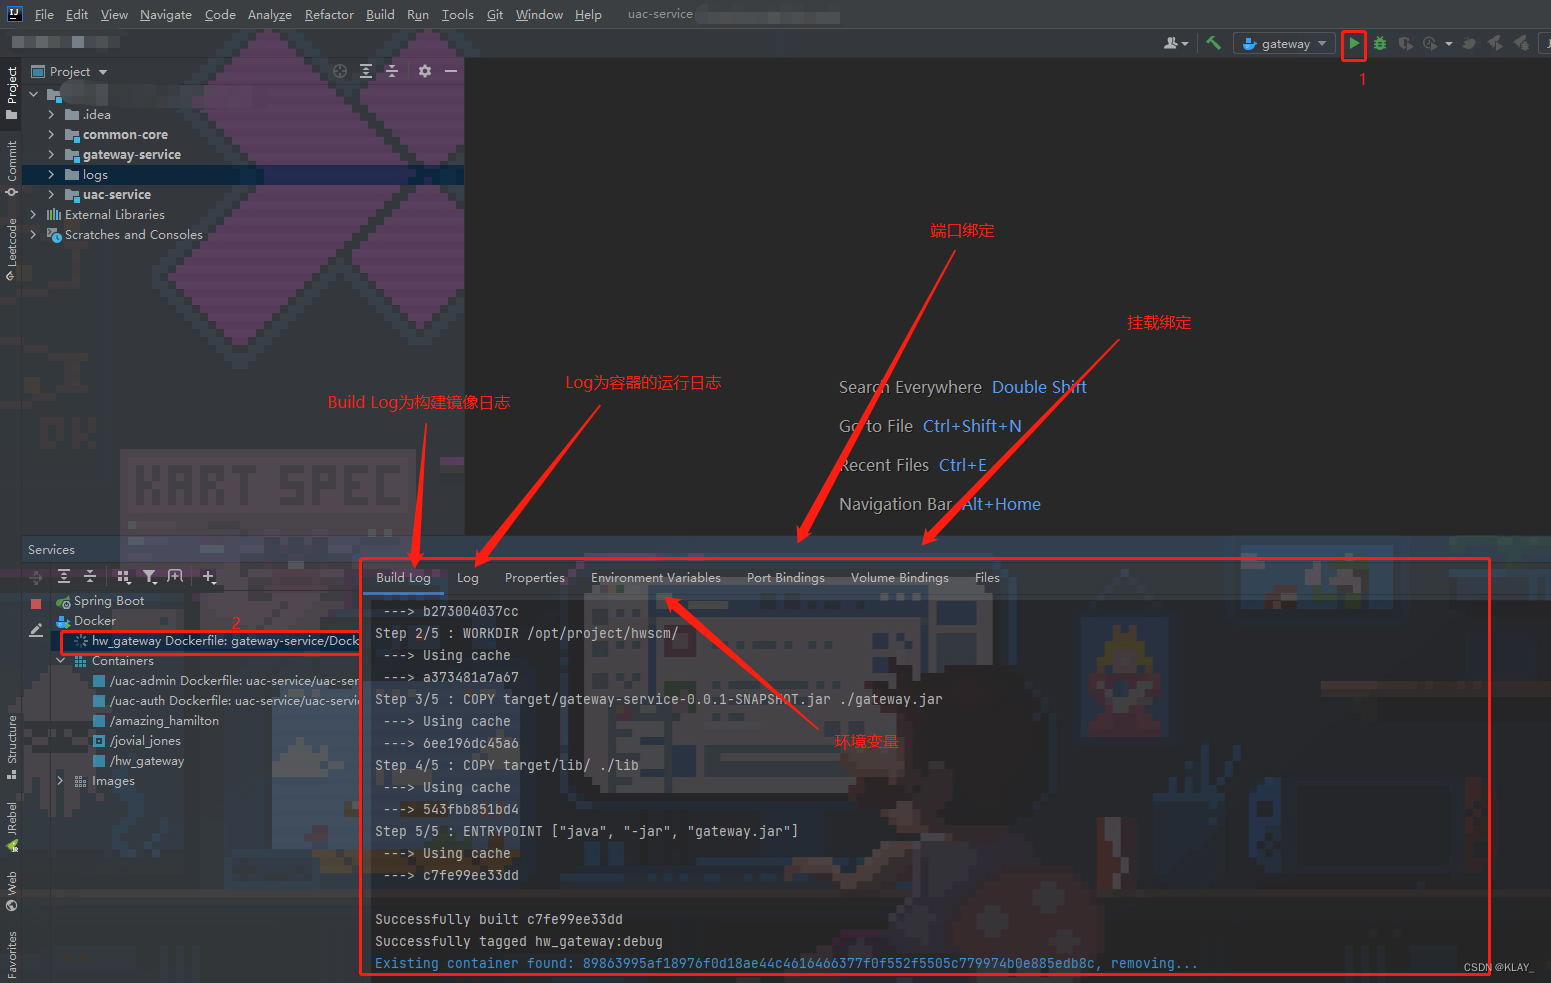Viewport: 1551px width, 983px height.
Task: Hide the Project panel with minus icon
Action: (451, 71)
